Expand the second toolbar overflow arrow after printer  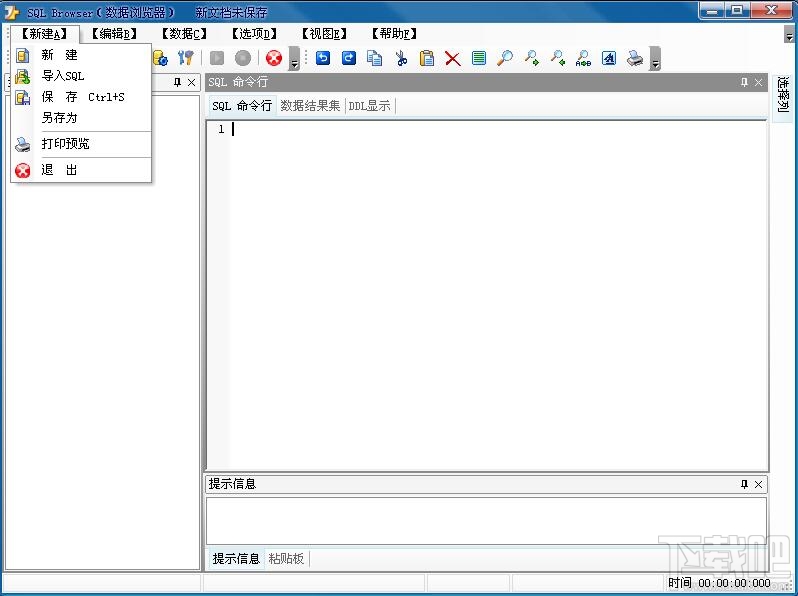[x=656, y=58]
